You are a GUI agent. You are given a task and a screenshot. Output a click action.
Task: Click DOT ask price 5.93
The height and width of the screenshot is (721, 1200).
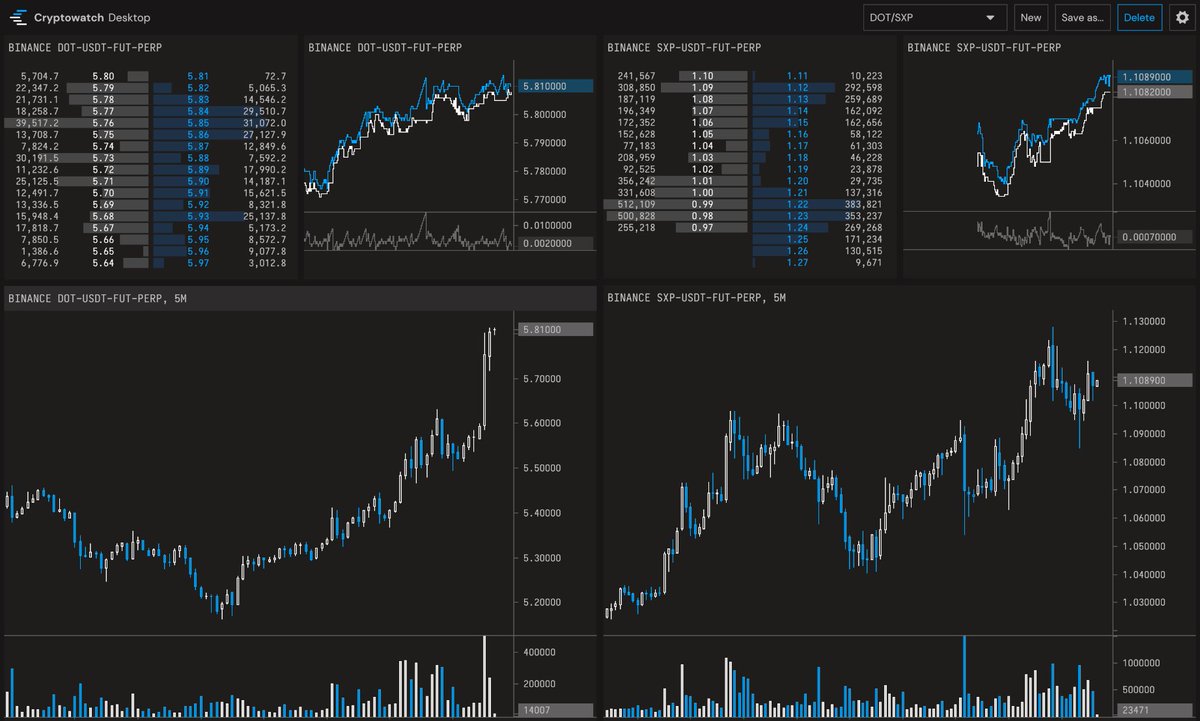[x=198, y=216]
